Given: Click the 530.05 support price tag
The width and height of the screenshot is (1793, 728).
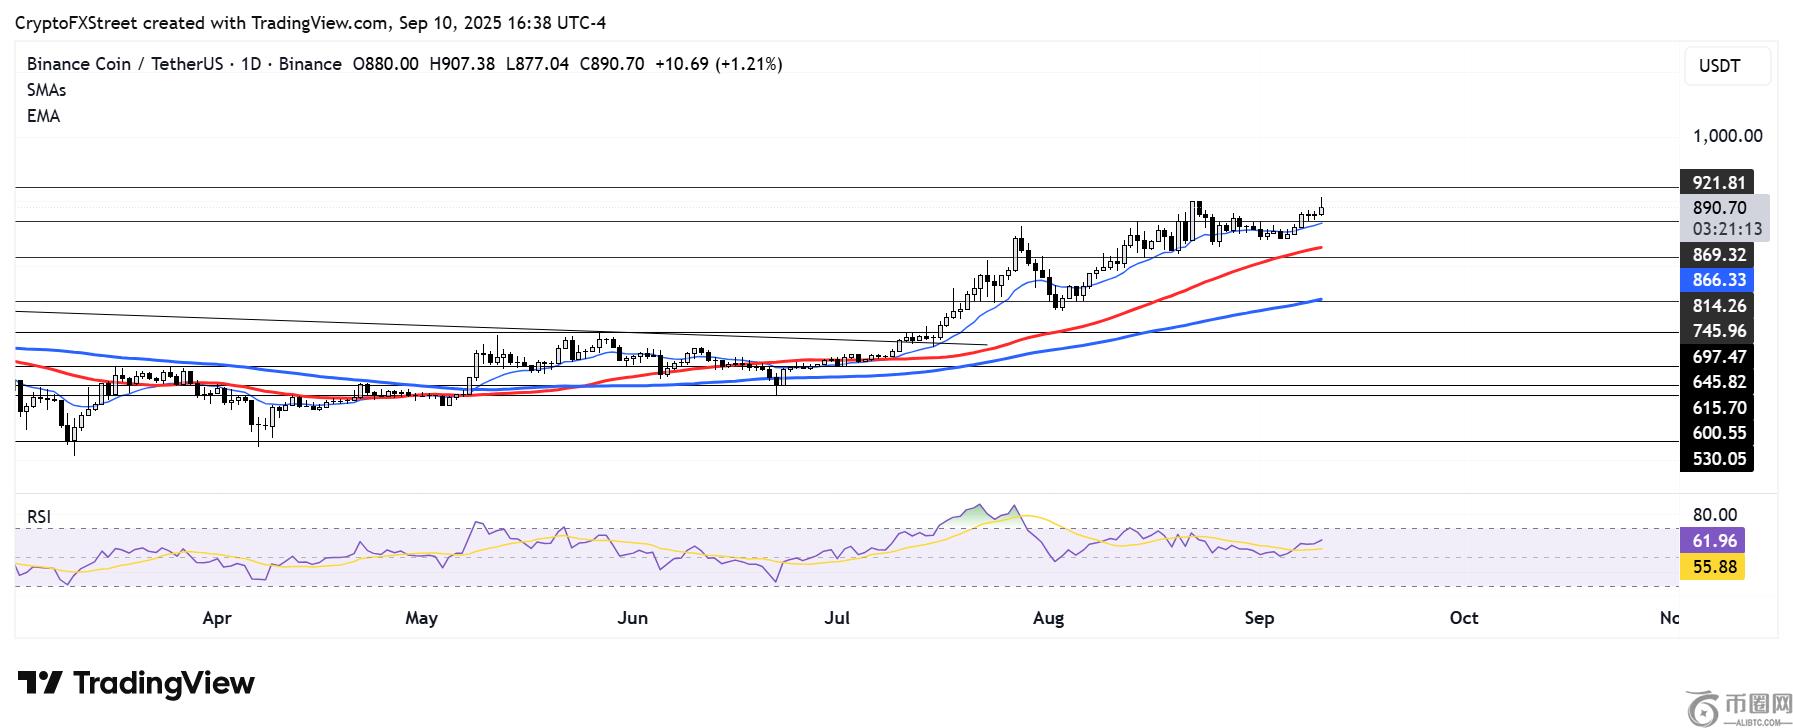Looking at the screenshot, I should [x=1718, y=459].
